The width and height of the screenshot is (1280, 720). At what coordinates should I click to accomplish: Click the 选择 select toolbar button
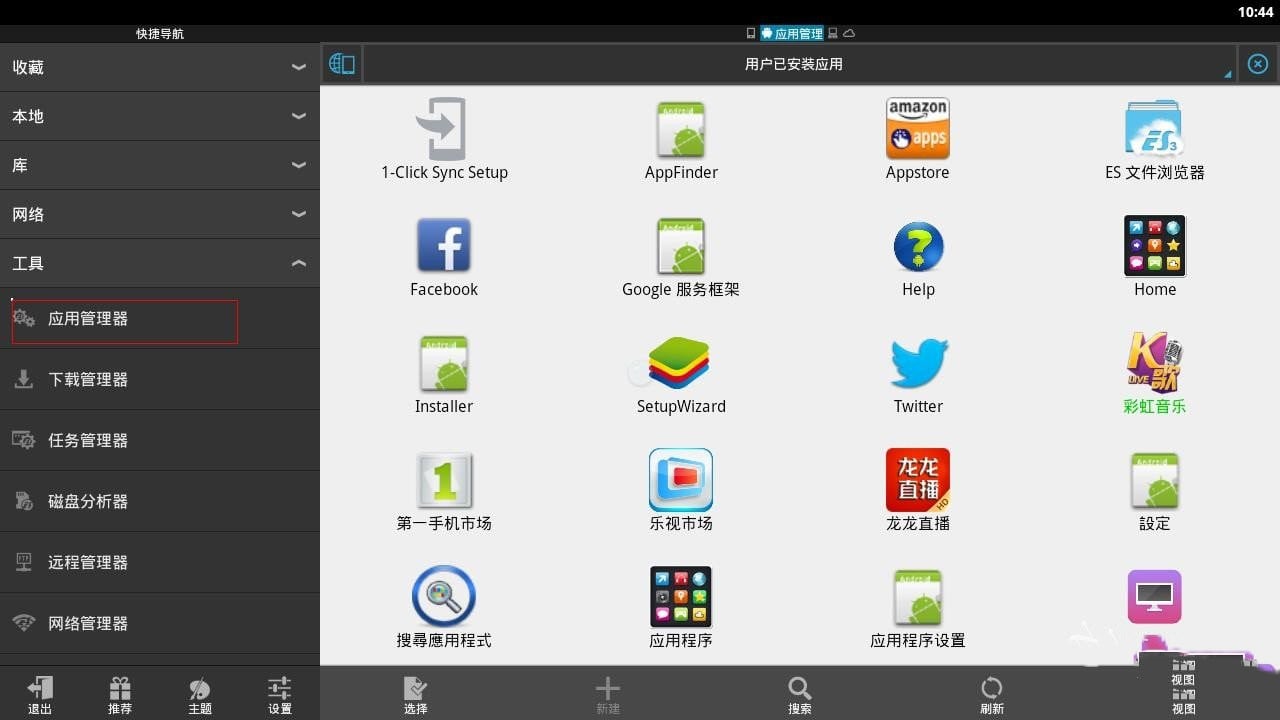coord(415,695)
